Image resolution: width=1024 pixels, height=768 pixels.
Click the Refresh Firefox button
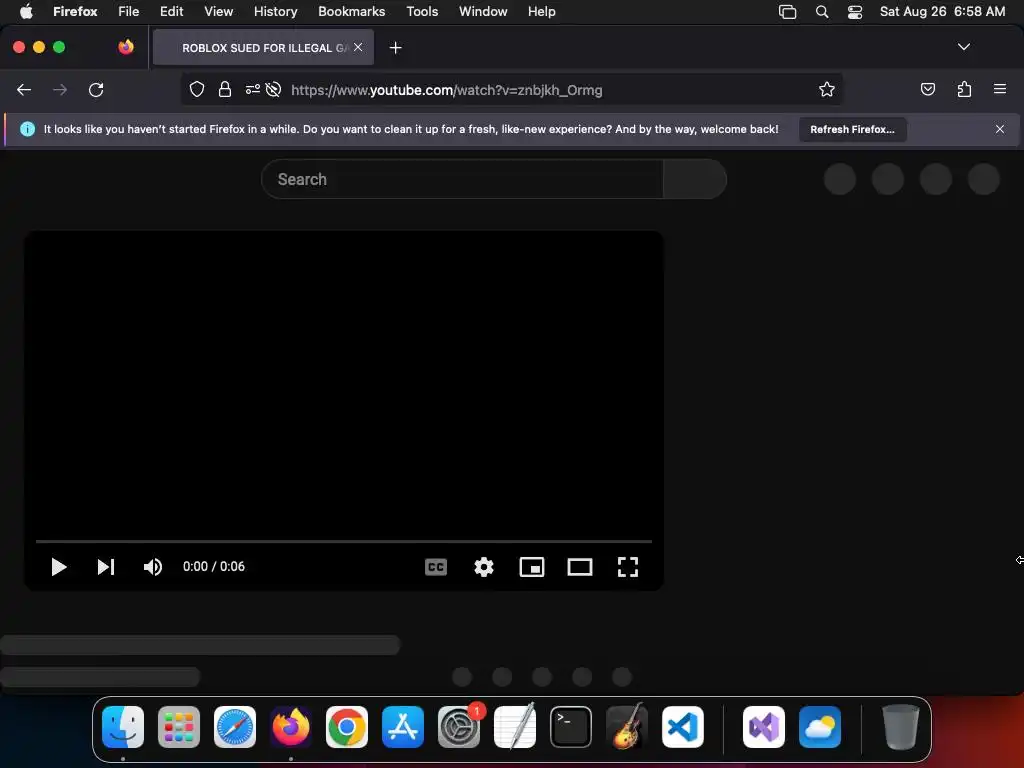(x=852, y=129)
